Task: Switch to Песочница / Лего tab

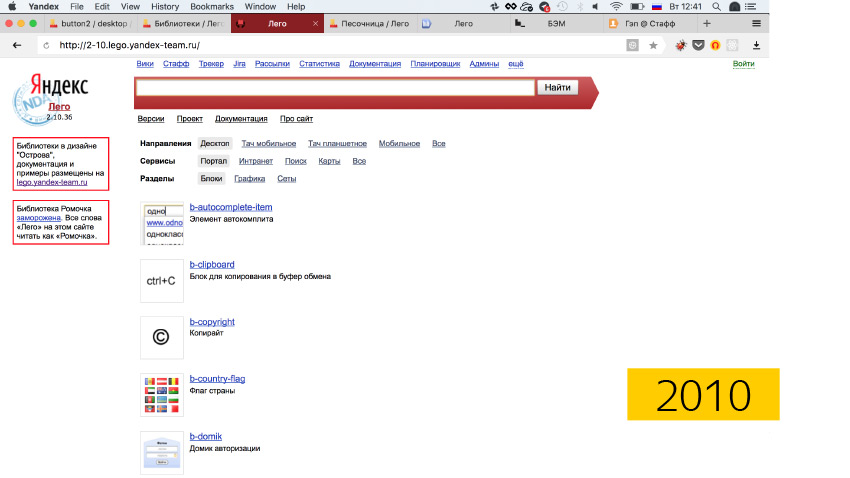Action: click(x=370, y=23)
